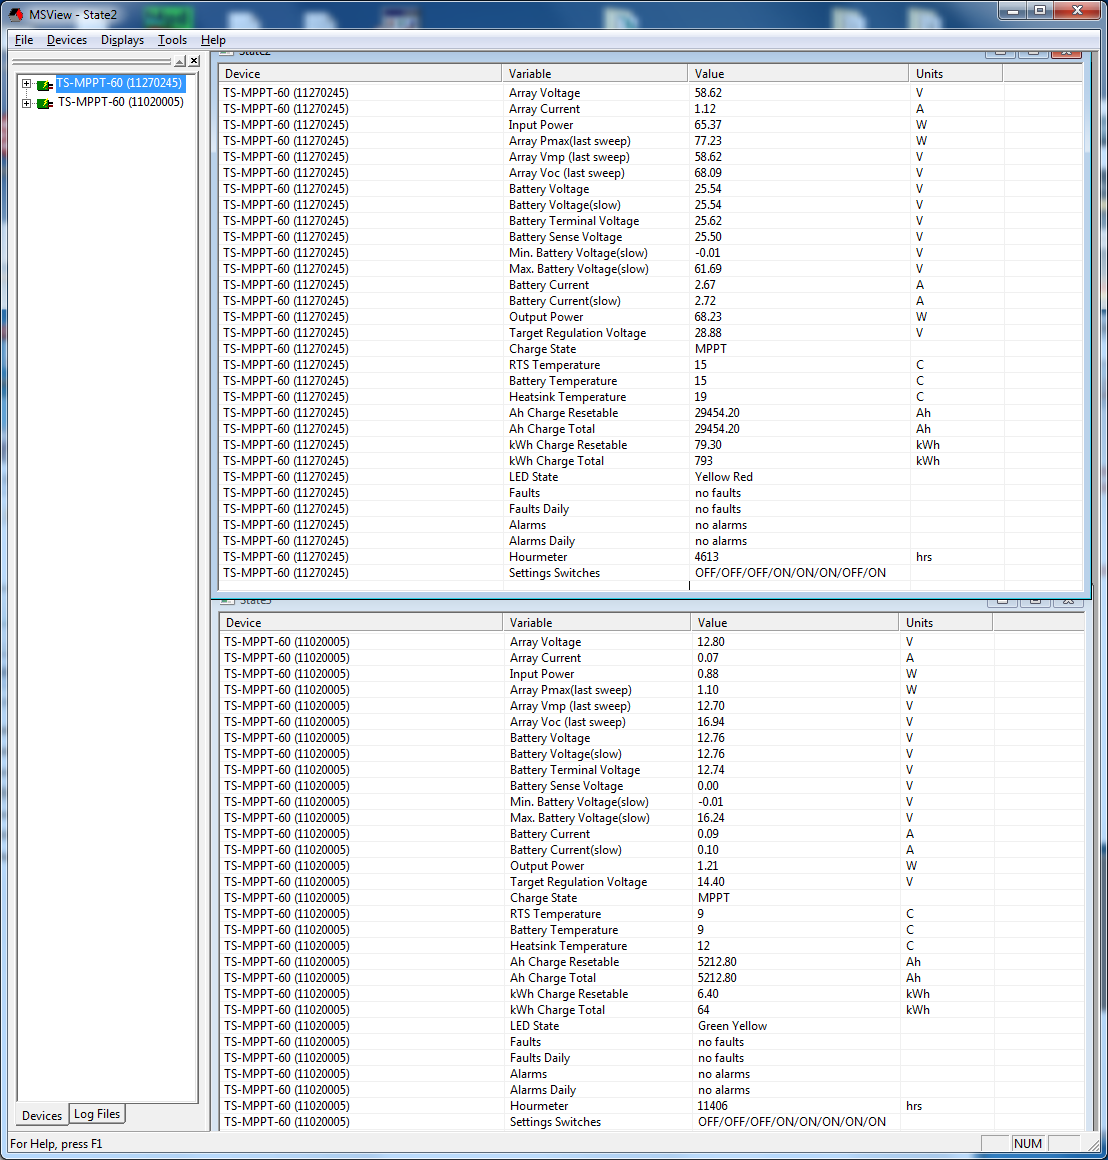Sort top table by Variable column header
Image resolution: width=1108 pixels, height=1160 pixels.
coord(595,74)
